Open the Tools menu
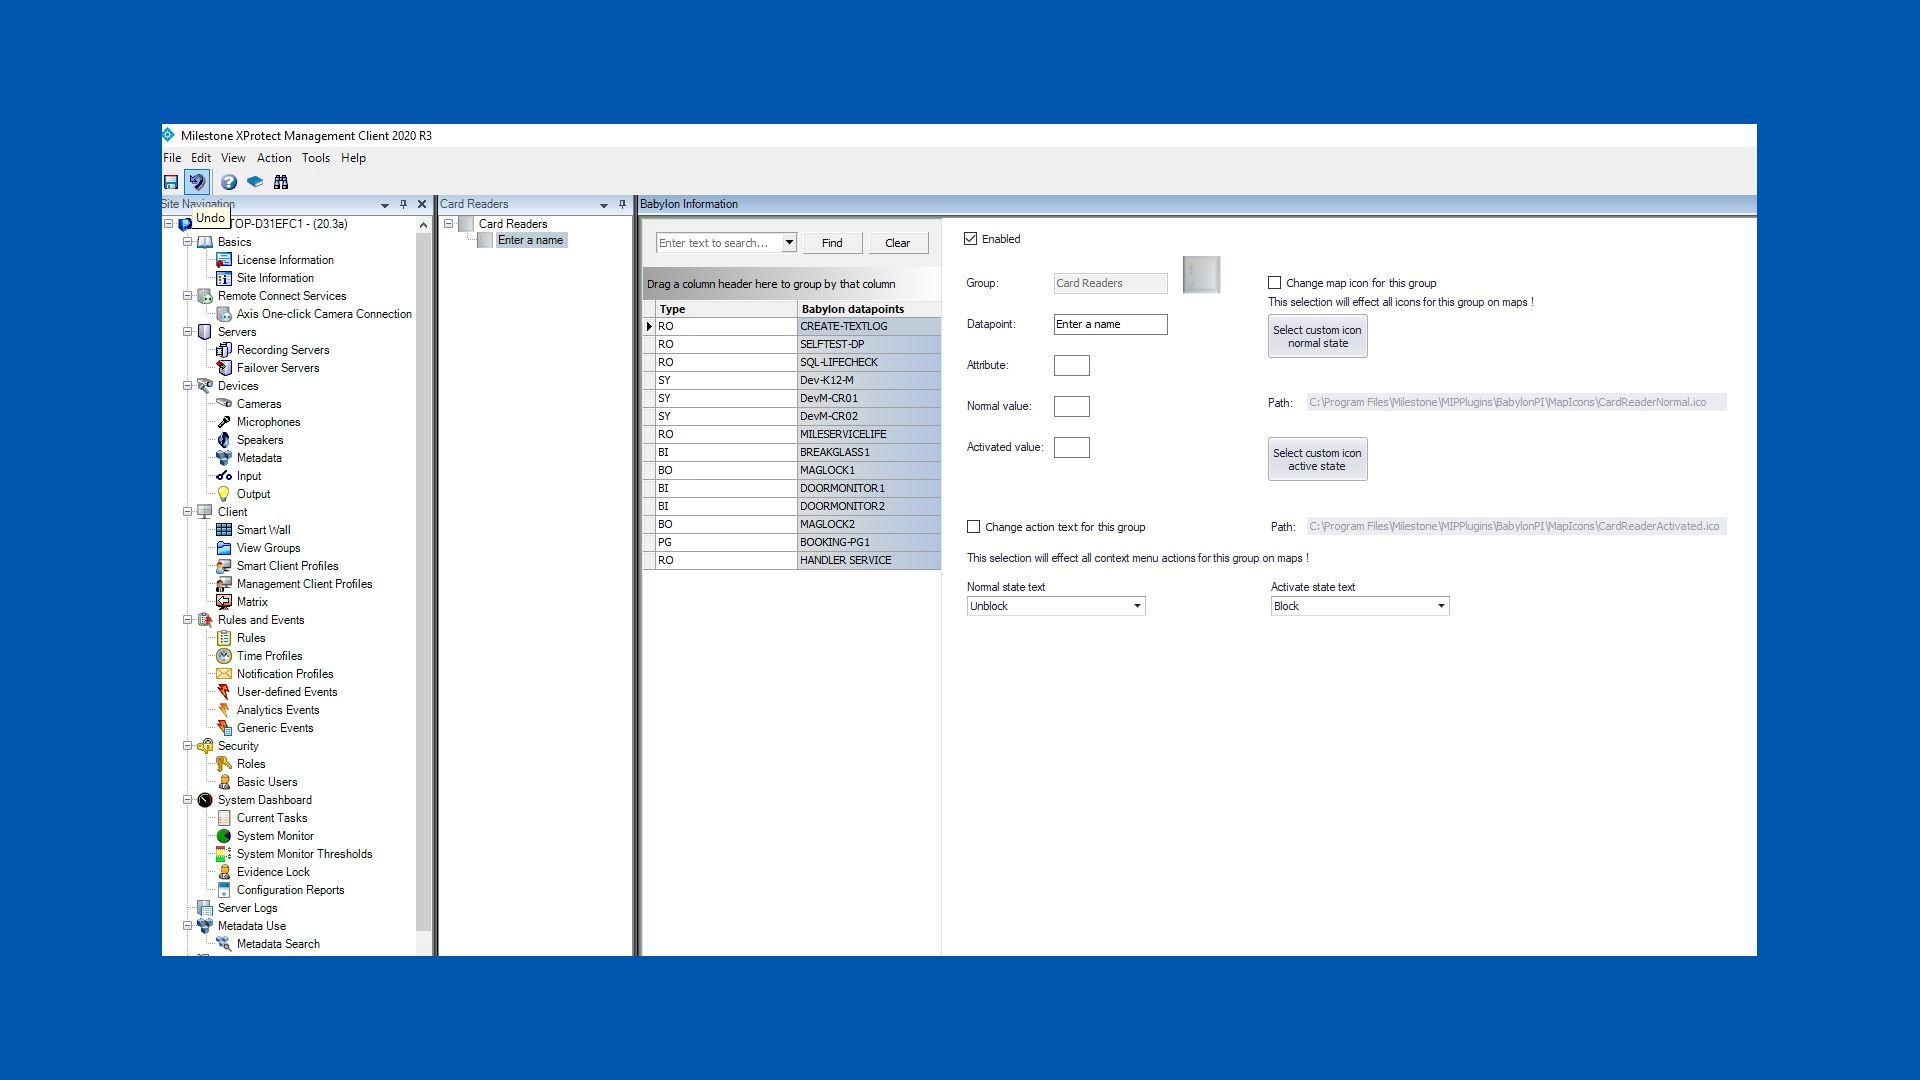1920x1080 pixels. pos(316,158)
